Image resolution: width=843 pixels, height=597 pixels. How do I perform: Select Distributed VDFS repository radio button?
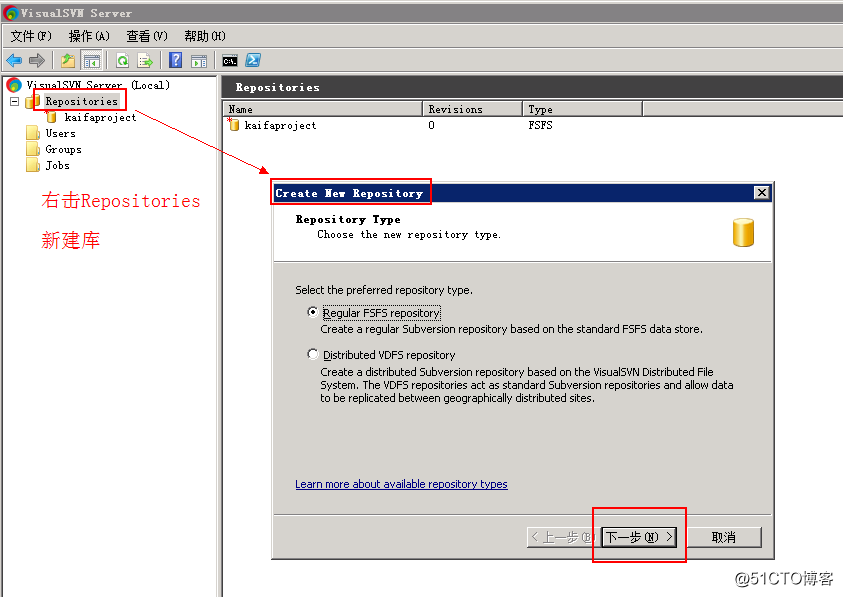(x=312, y=354)
